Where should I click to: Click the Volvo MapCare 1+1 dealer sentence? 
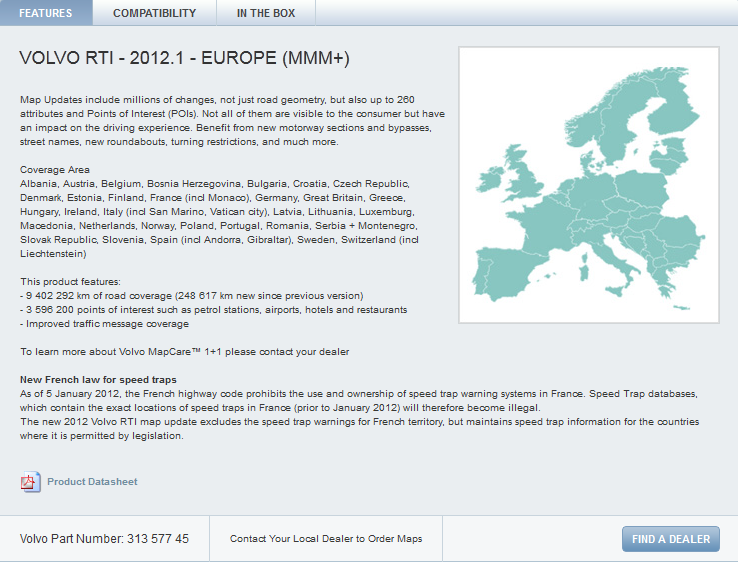(x=184, y=352)
